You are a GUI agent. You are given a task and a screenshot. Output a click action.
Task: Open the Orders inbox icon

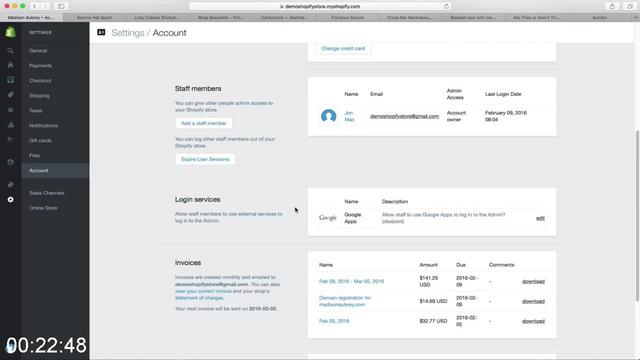point(10,80)
